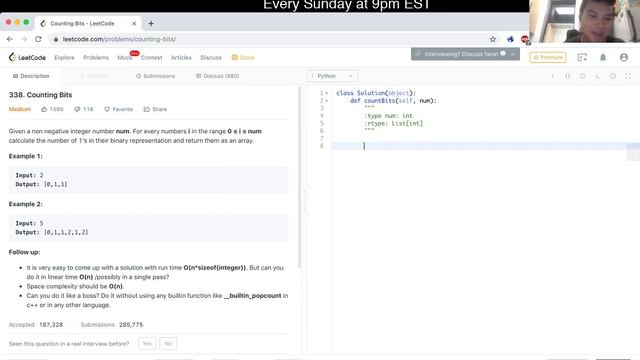
Task: Click the Interviewing? Discuss here banner
Action: coord(465,54)
